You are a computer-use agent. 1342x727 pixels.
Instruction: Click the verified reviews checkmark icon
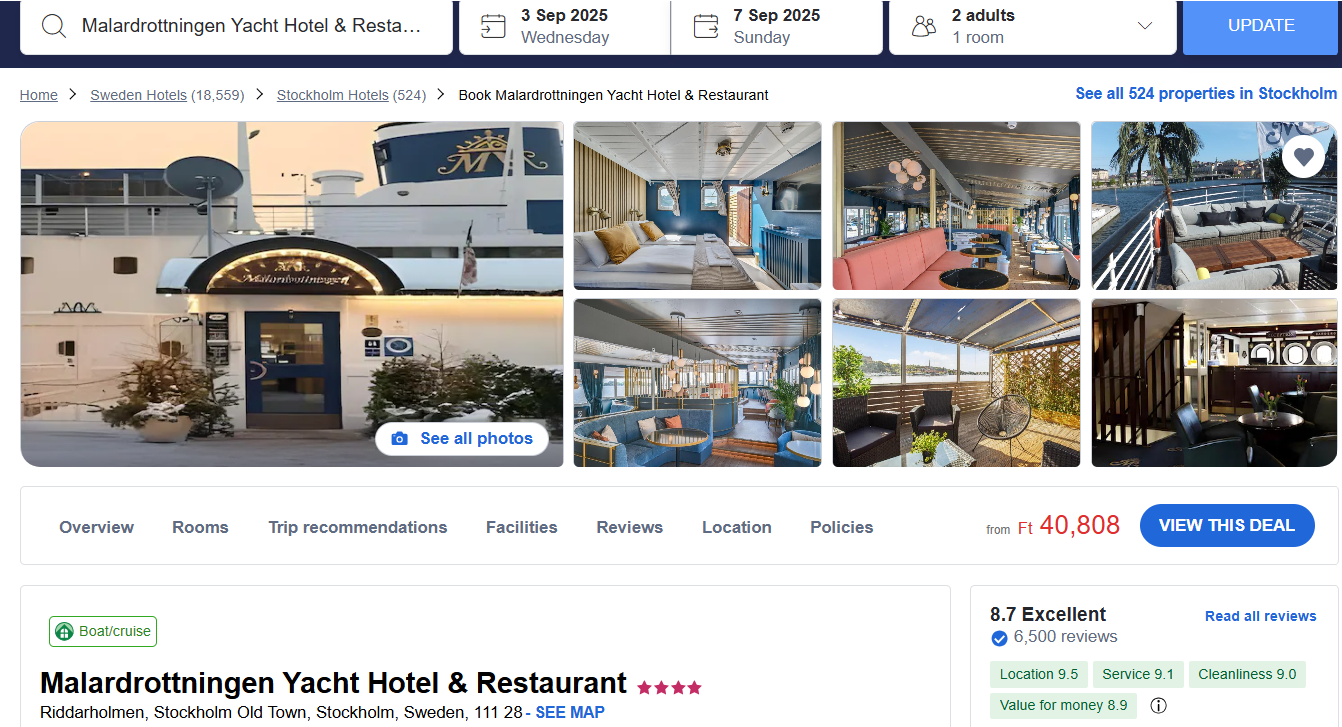click(999, 638)
